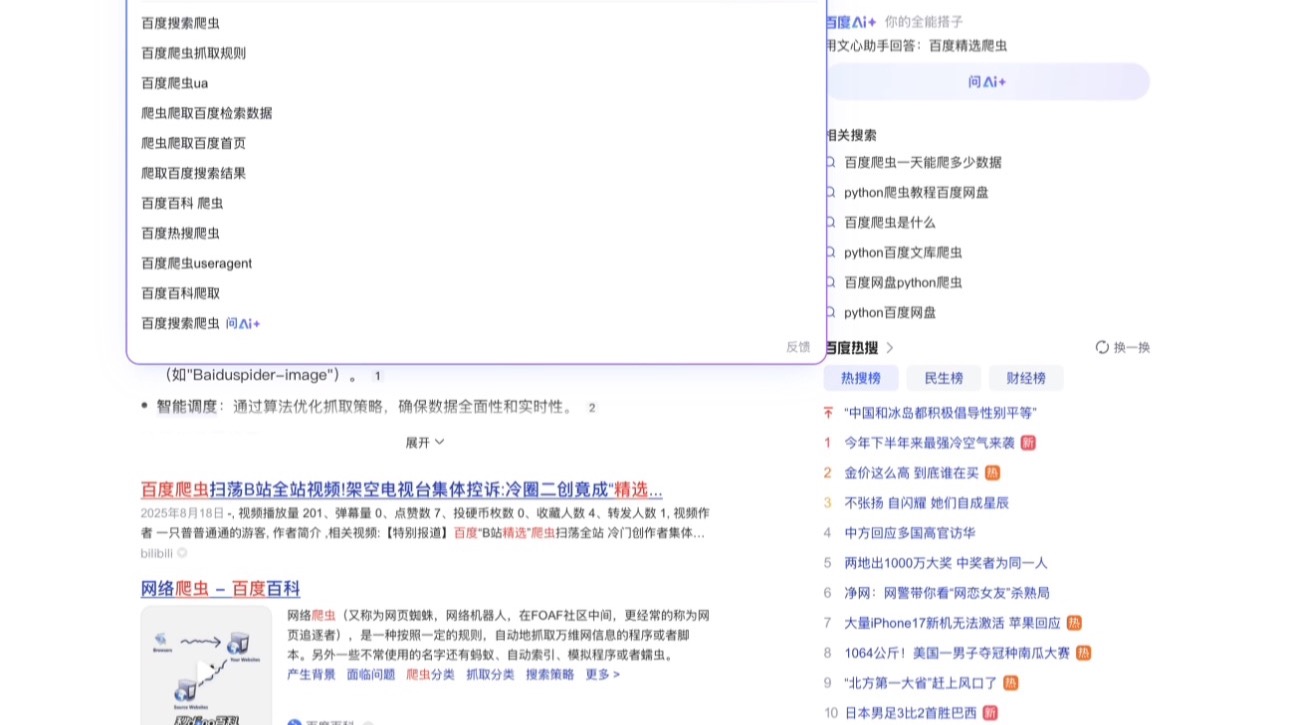Click the 产生背景 sub-link

click(x=311, y=674)
